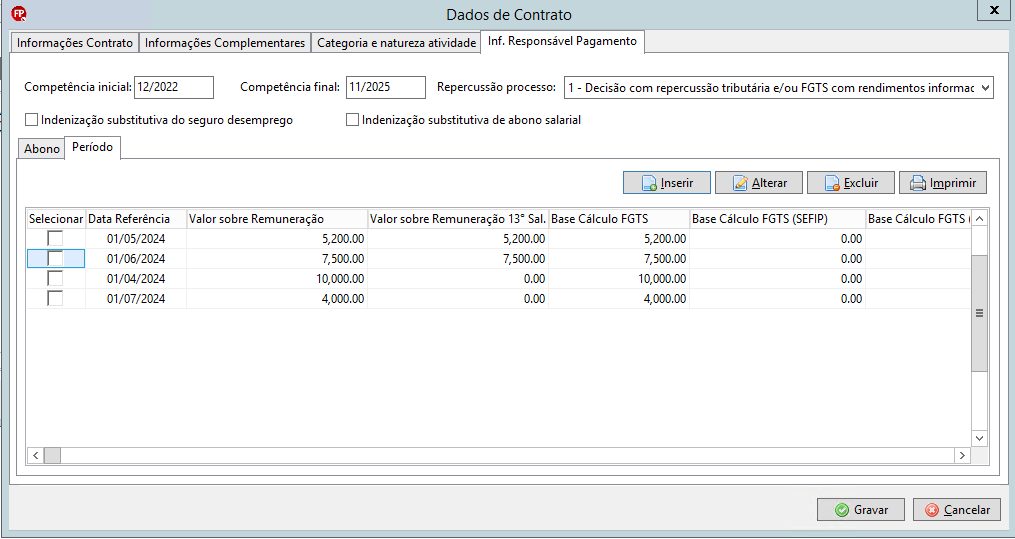Image resolution: width=1015 pixels, height=539 pixels.
Task: Click the Data Referência column header
Action: pyautogui.click(x=136, y=219)
